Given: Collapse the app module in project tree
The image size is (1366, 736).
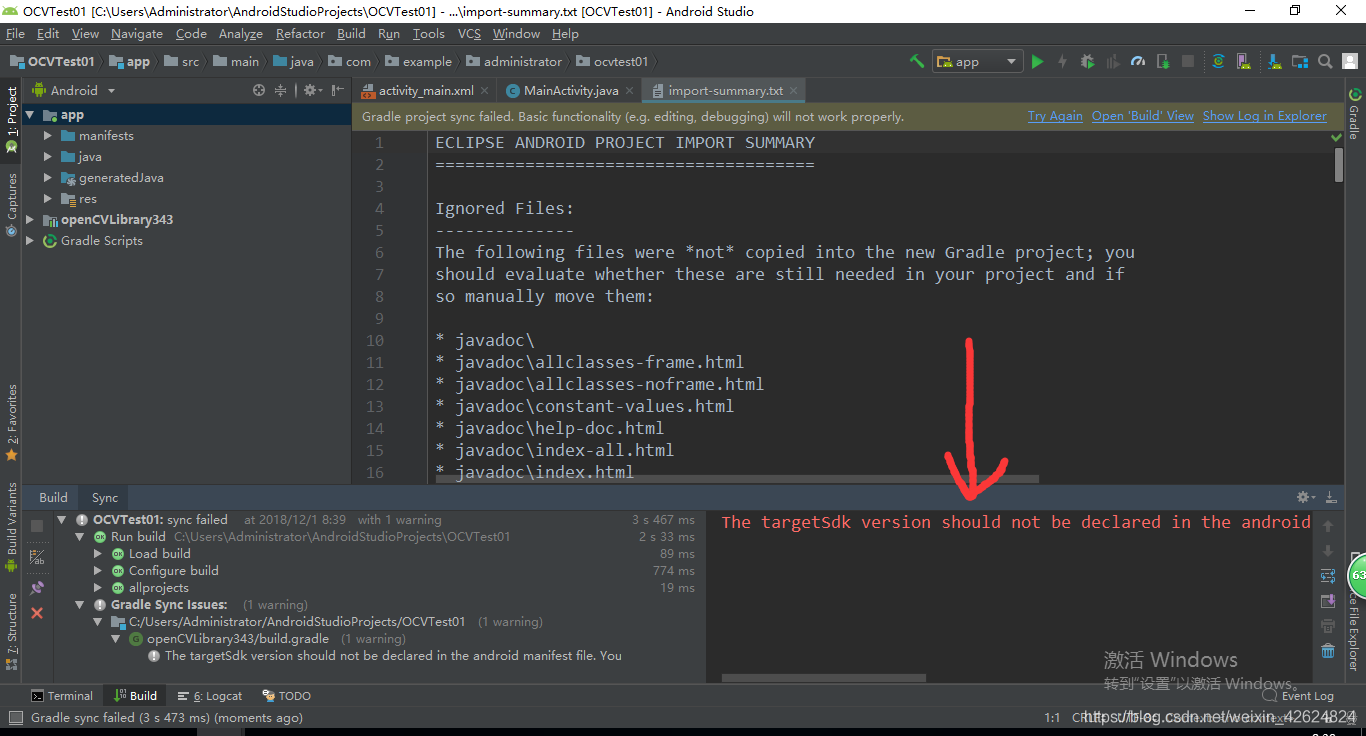Looking at the screenshot, I should (30, 115).
